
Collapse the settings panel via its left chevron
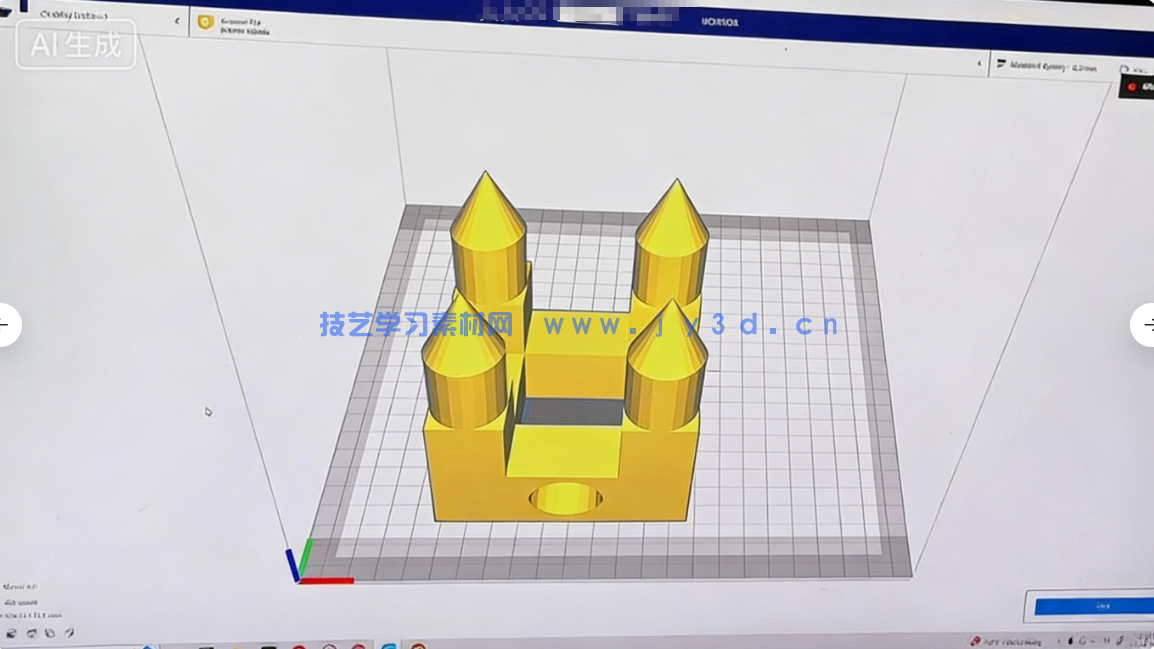click(979, 63)
